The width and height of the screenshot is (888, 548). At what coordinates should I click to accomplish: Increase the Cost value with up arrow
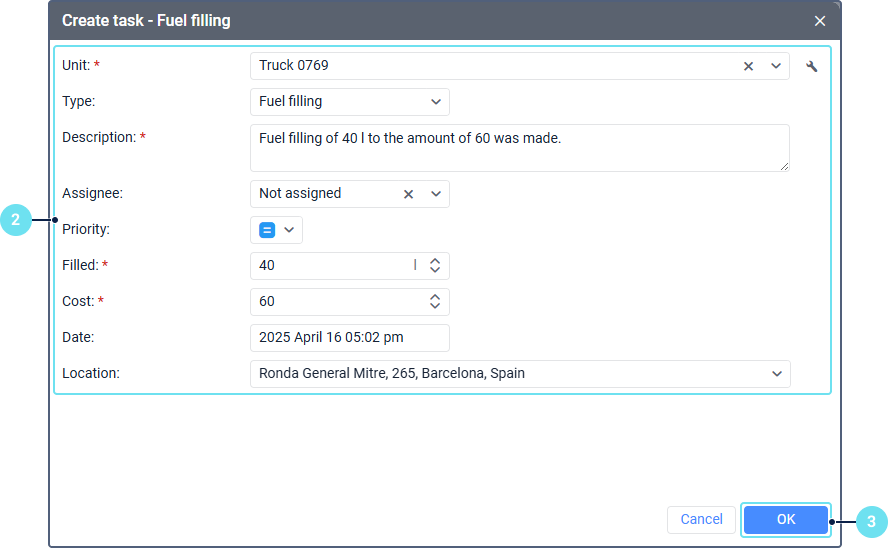click(x=435, y=297)
